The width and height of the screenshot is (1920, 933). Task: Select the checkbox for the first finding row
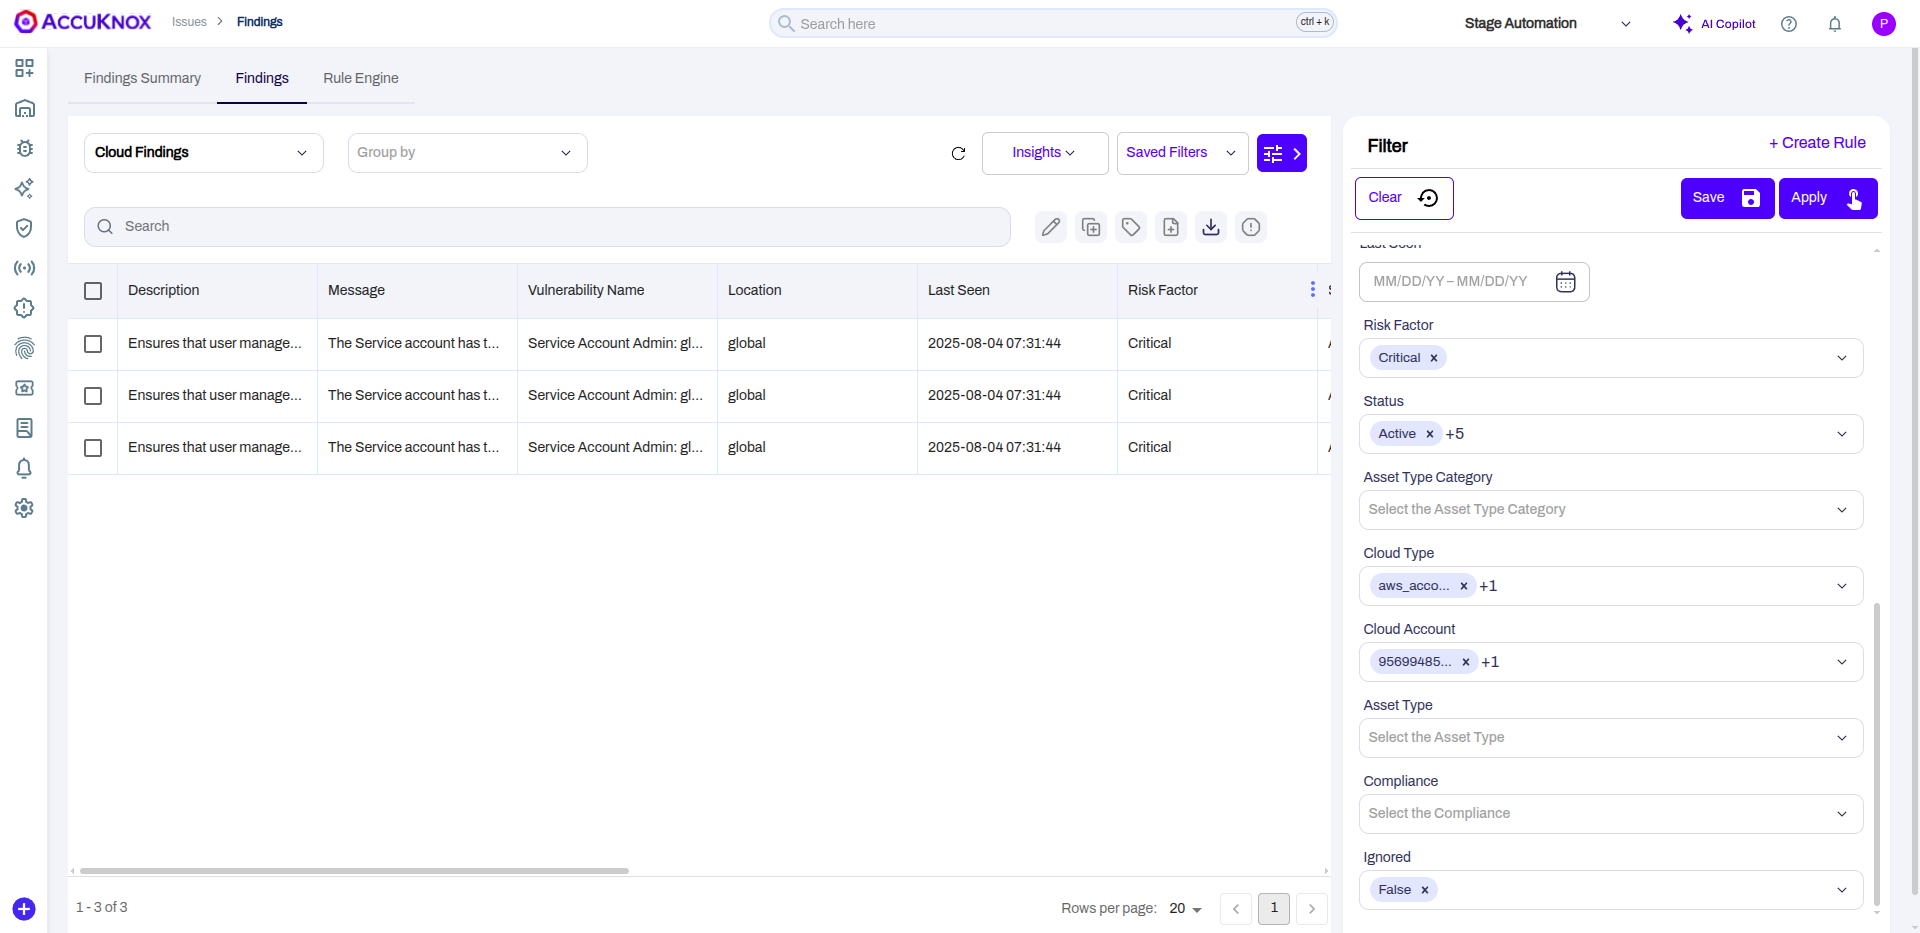pyautogui.click(x=93, y=344)
